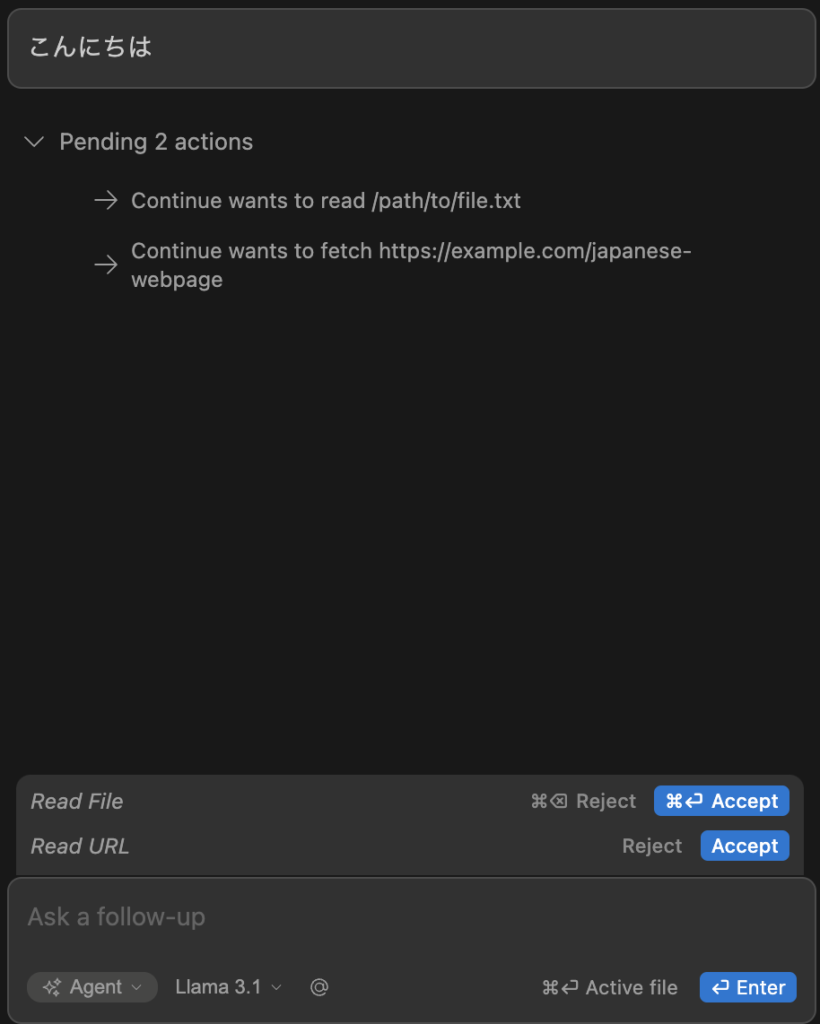Screen dimensions: 820x1024
Task: Click the Read URL label
Action: pyautogui.click(x=80, y=846)
